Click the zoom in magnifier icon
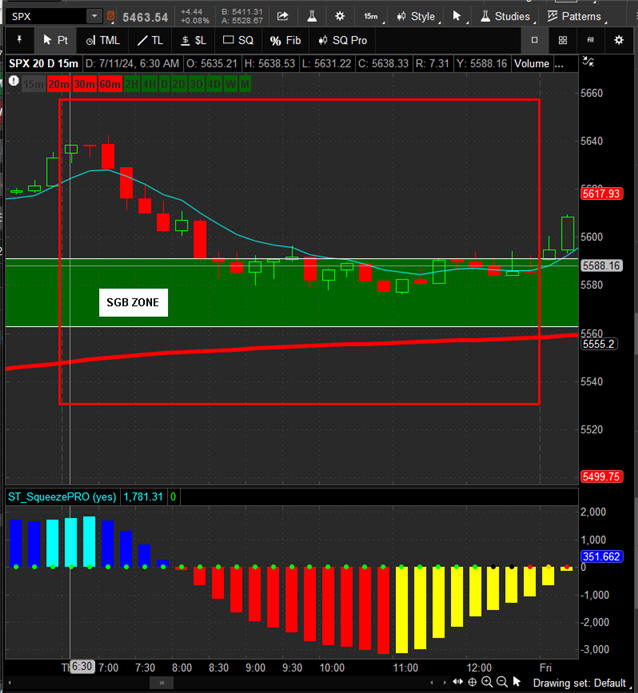Viewport: 638px width, 693px height. click(x=487, y=682)
